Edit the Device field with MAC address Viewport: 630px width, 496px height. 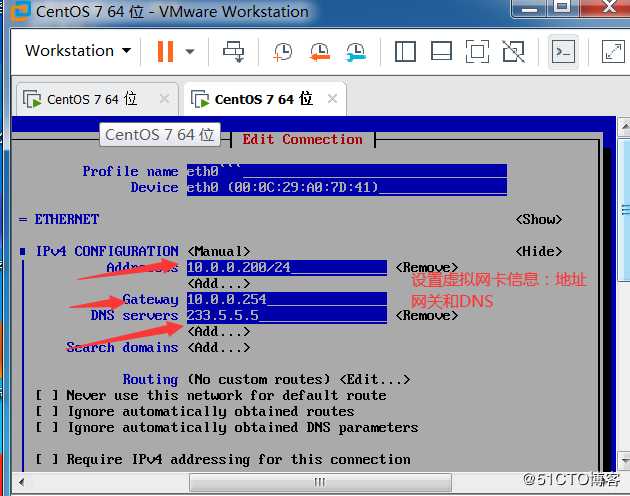click(x=347, y=187)
